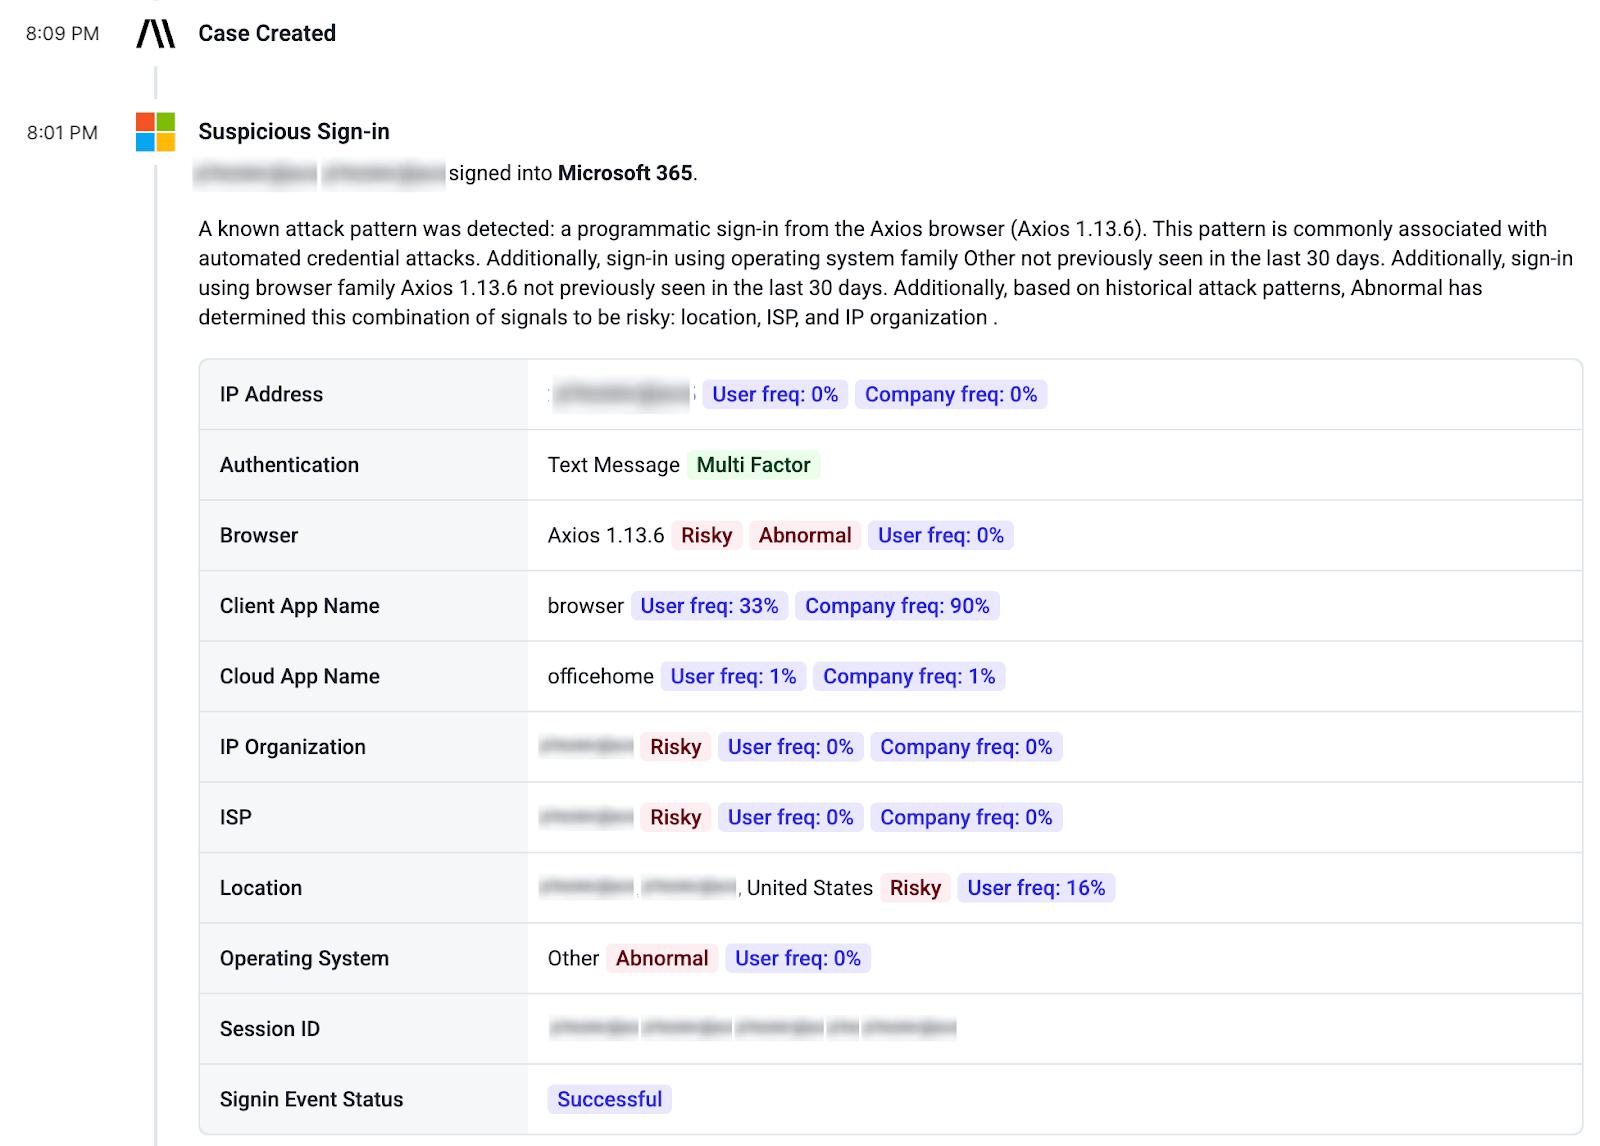The image size is (1600, 1146).
Task: Select the Signin Event Status row label
Action: click(312, 1099)
